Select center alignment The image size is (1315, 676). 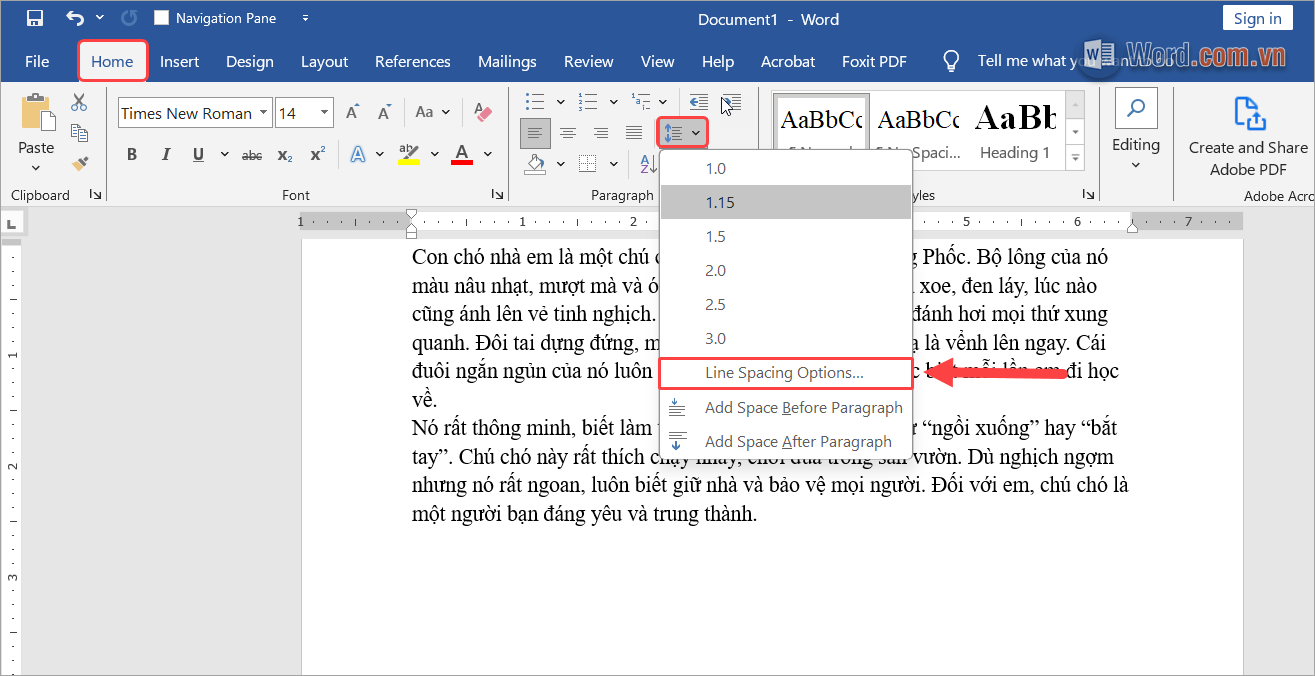568,132
